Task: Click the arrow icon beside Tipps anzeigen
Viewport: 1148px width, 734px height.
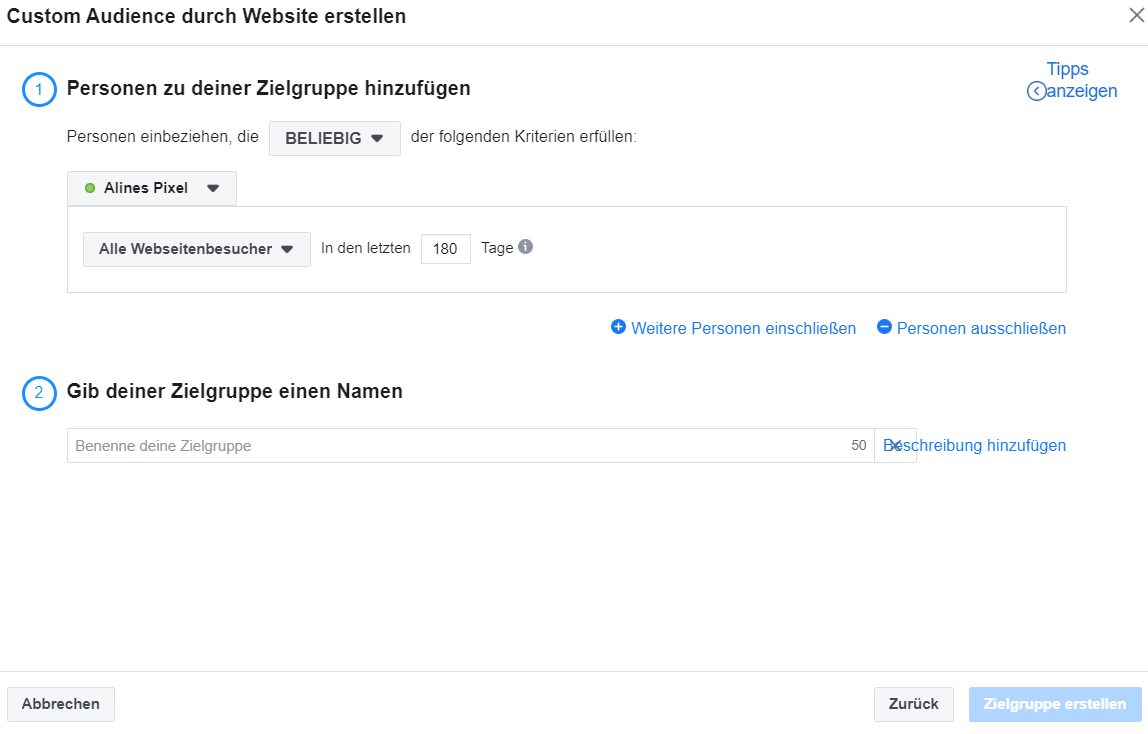Action: pos(1036,91)
